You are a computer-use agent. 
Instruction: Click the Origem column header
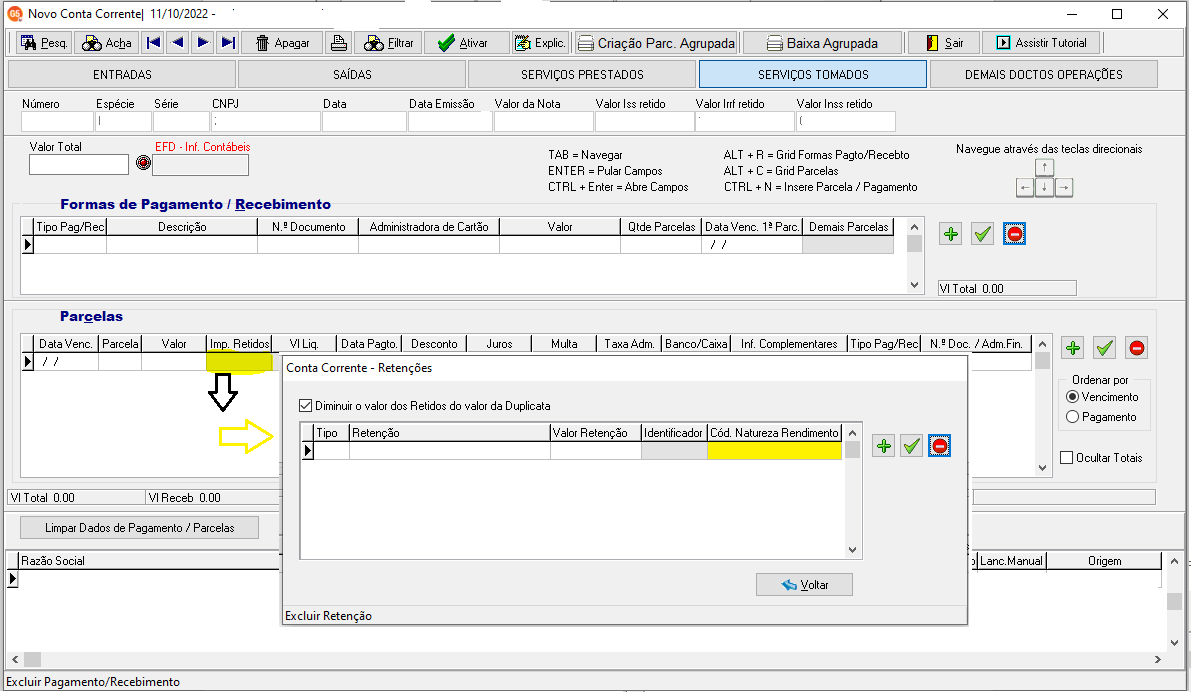tap(1104, 561)
